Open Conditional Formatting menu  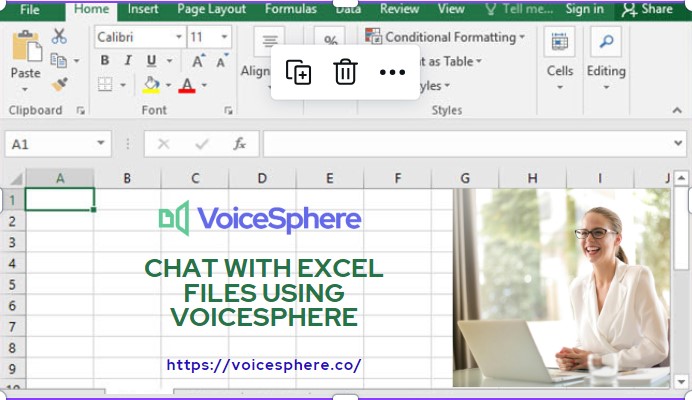[x=445, y=37]
